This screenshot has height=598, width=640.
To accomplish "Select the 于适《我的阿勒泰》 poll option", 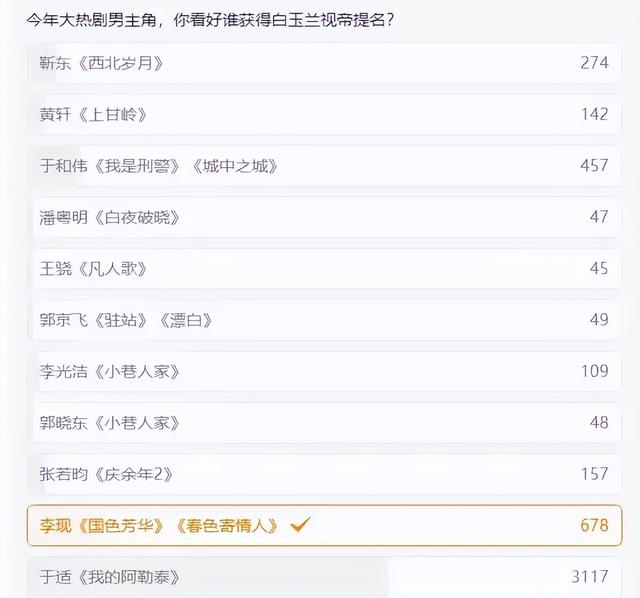I will click(x=324, y=577).
